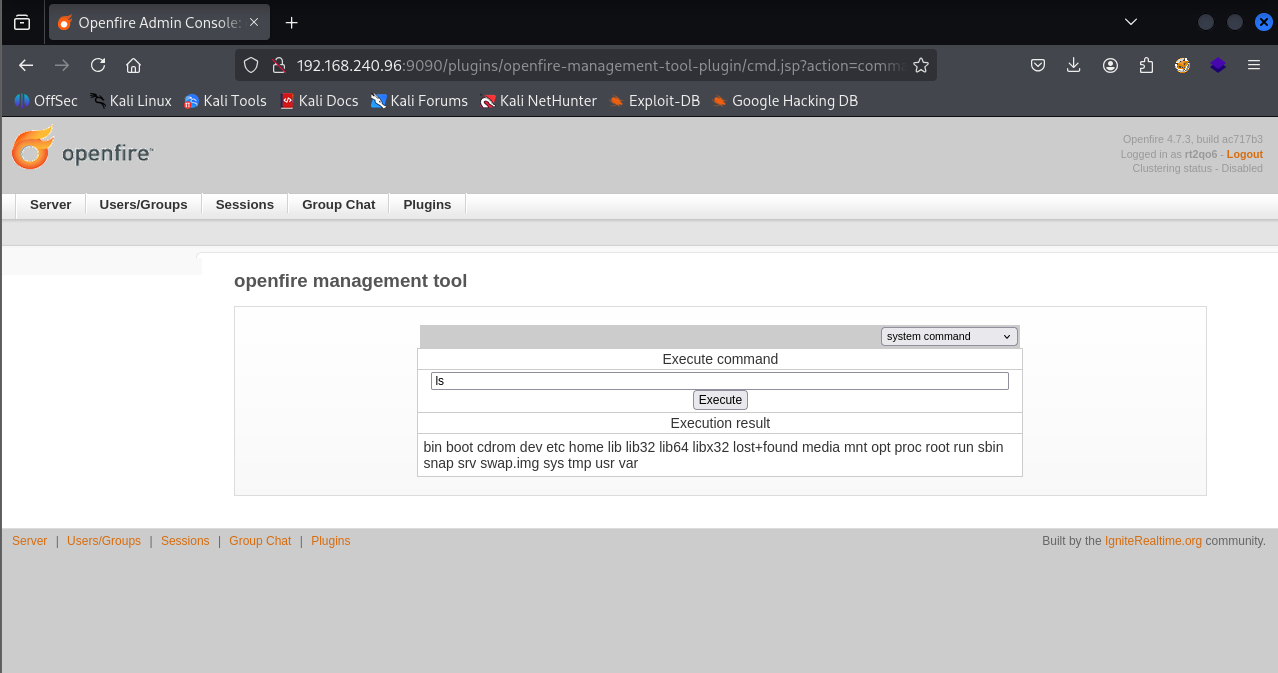Open the Users/Groups tab
Viewport: 1278px width, 673px height.
pyautogui.click(x=143, y=204)
